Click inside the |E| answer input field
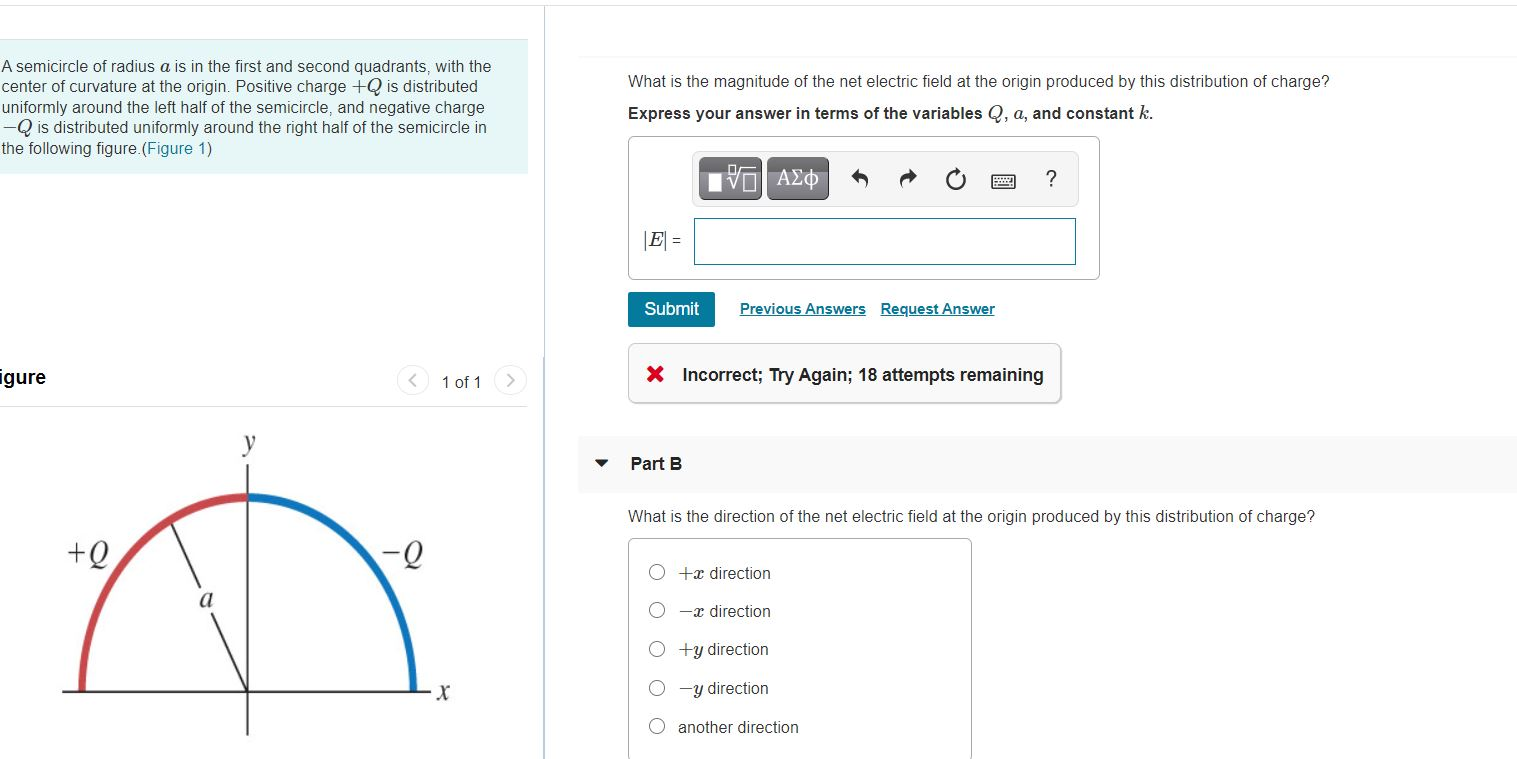 point(883,241)
